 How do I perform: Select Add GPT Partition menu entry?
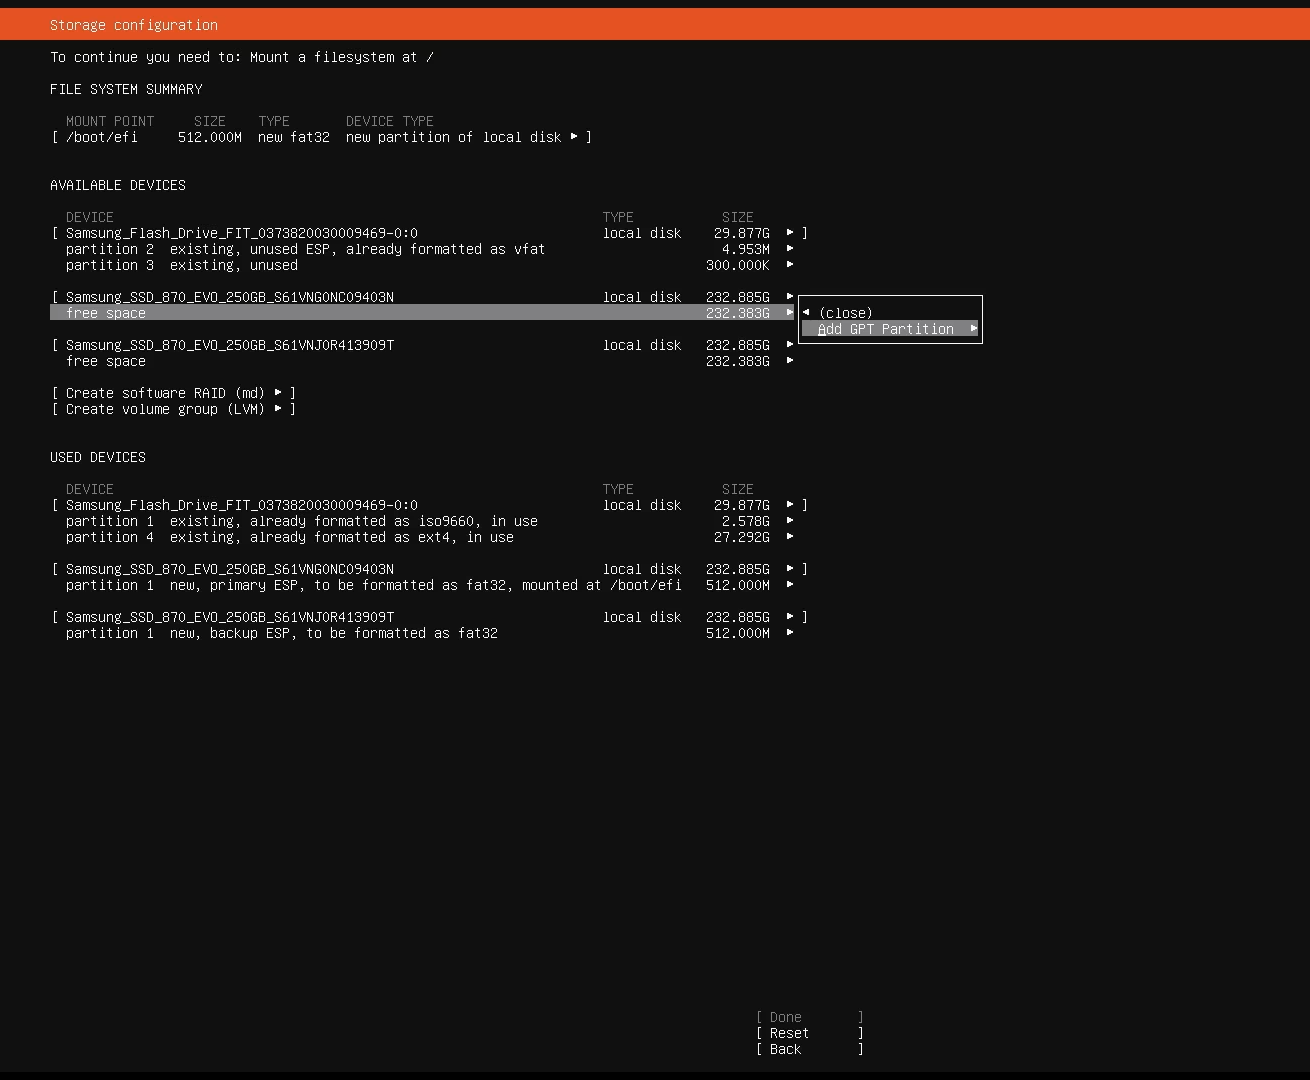click(890, 329)
